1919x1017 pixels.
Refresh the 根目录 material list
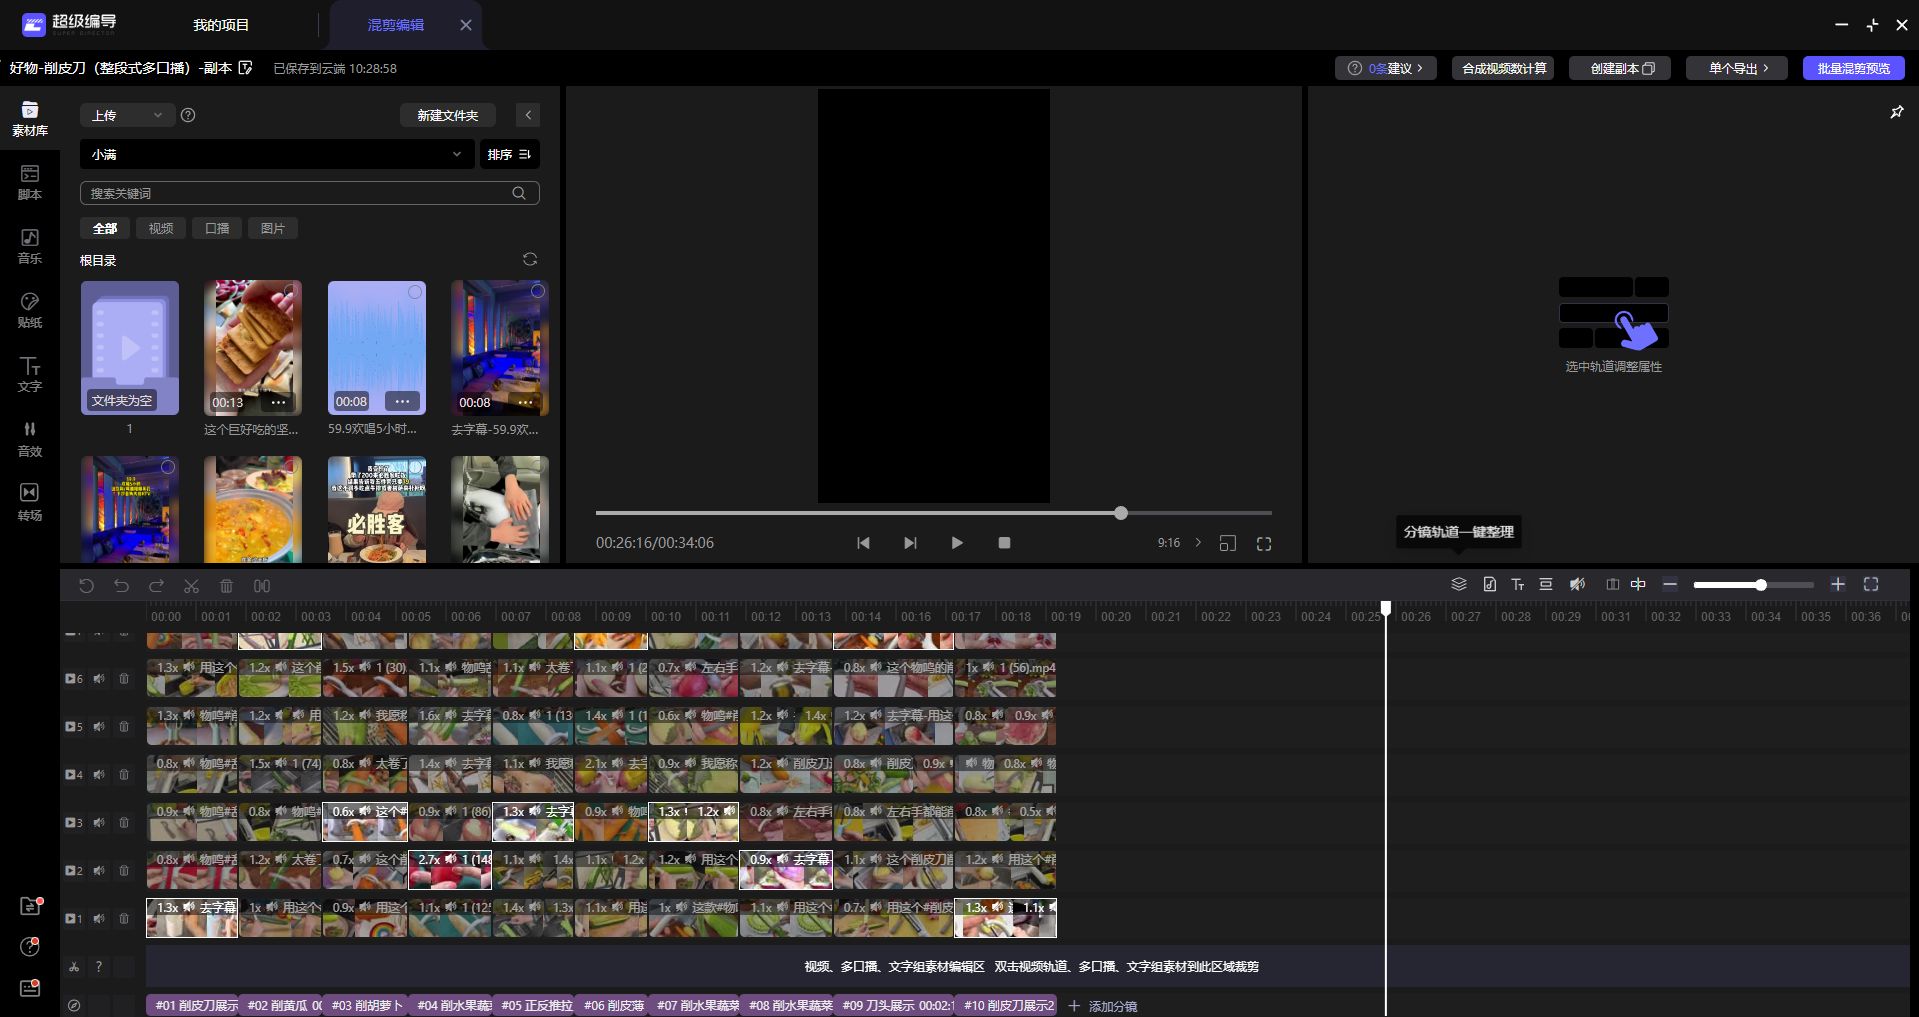point(530,259)
